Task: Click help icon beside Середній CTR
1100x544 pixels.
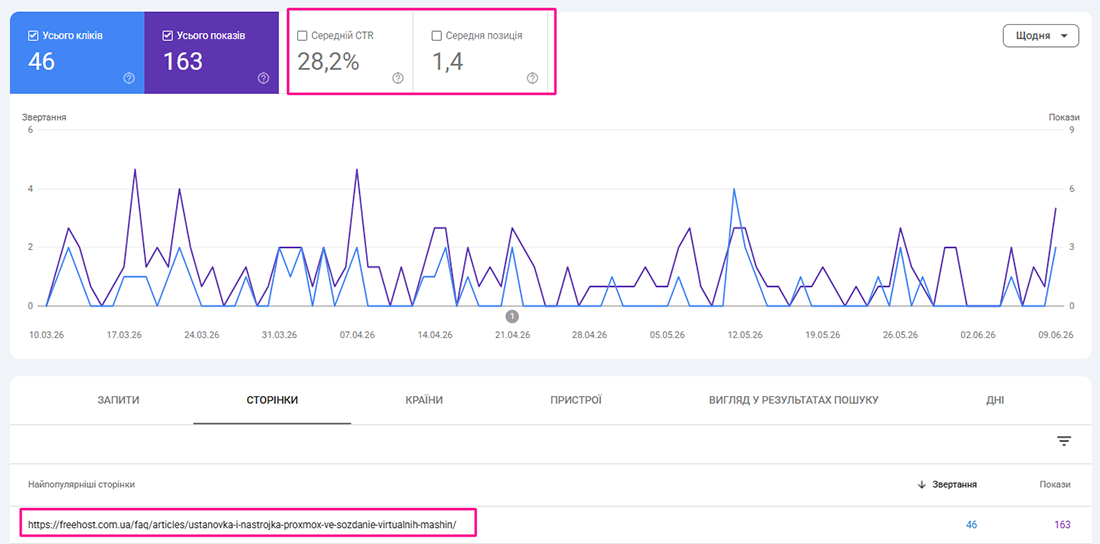Action: (398, 78)
